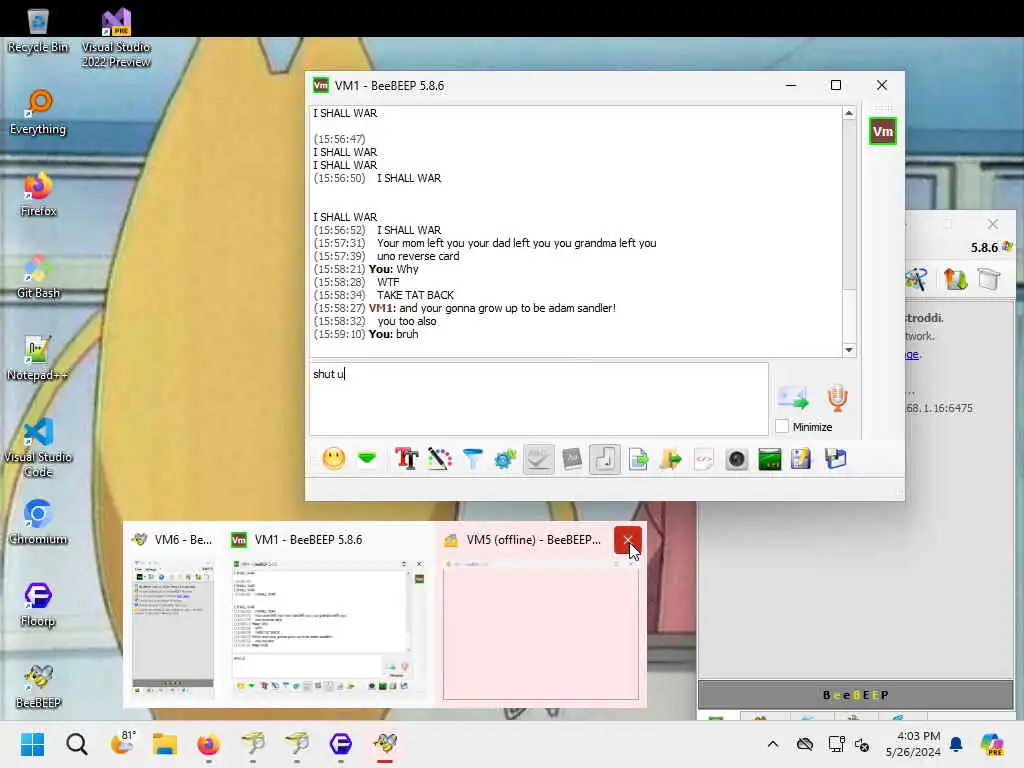
Task: Click the send folder icon
Action: click(671, 459)
